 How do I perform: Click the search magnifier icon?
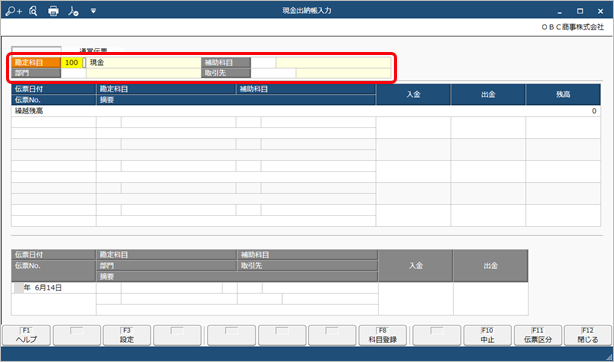[x=33, y=11]
